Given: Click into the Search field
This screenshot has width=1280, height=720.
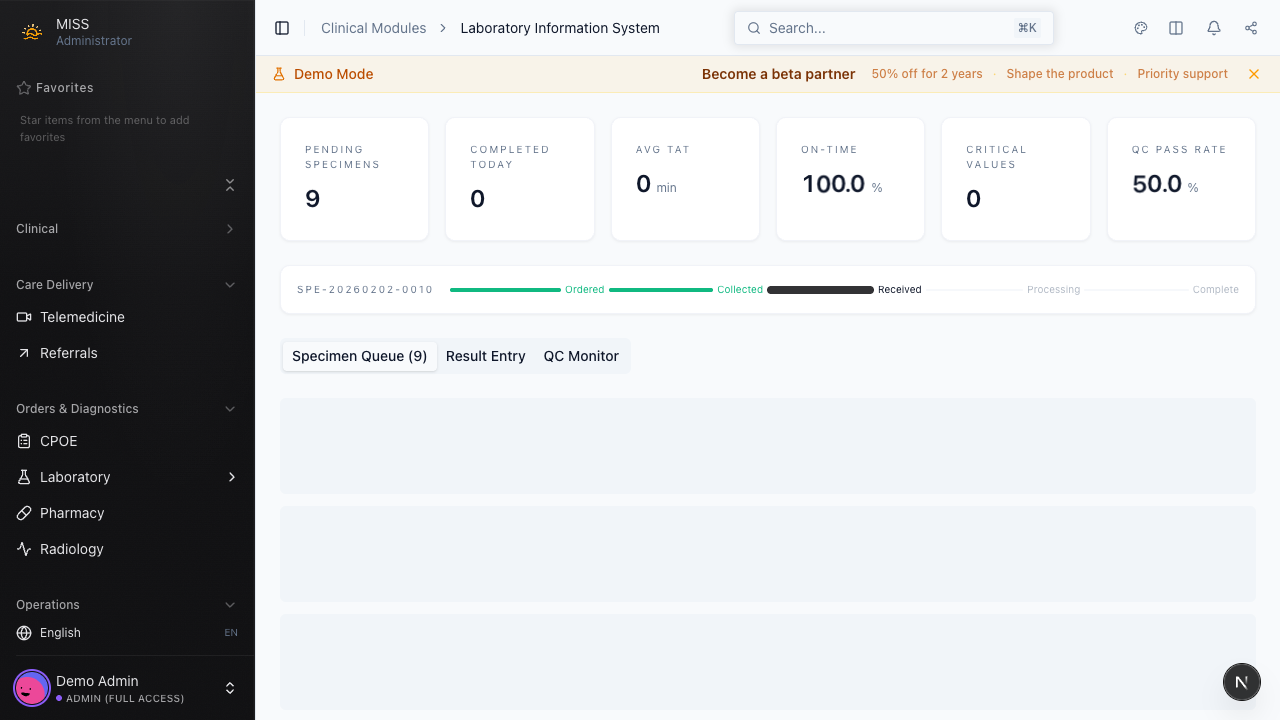Looking at the screenshot, I should (885, 28).
